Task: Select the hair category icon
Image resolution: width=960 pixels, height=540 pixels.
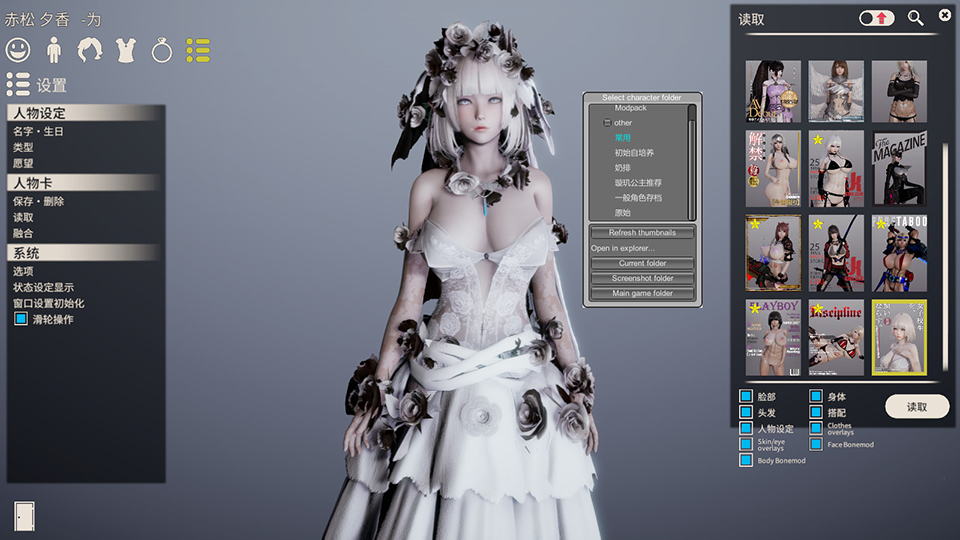Action: click(x=91, y=49)
